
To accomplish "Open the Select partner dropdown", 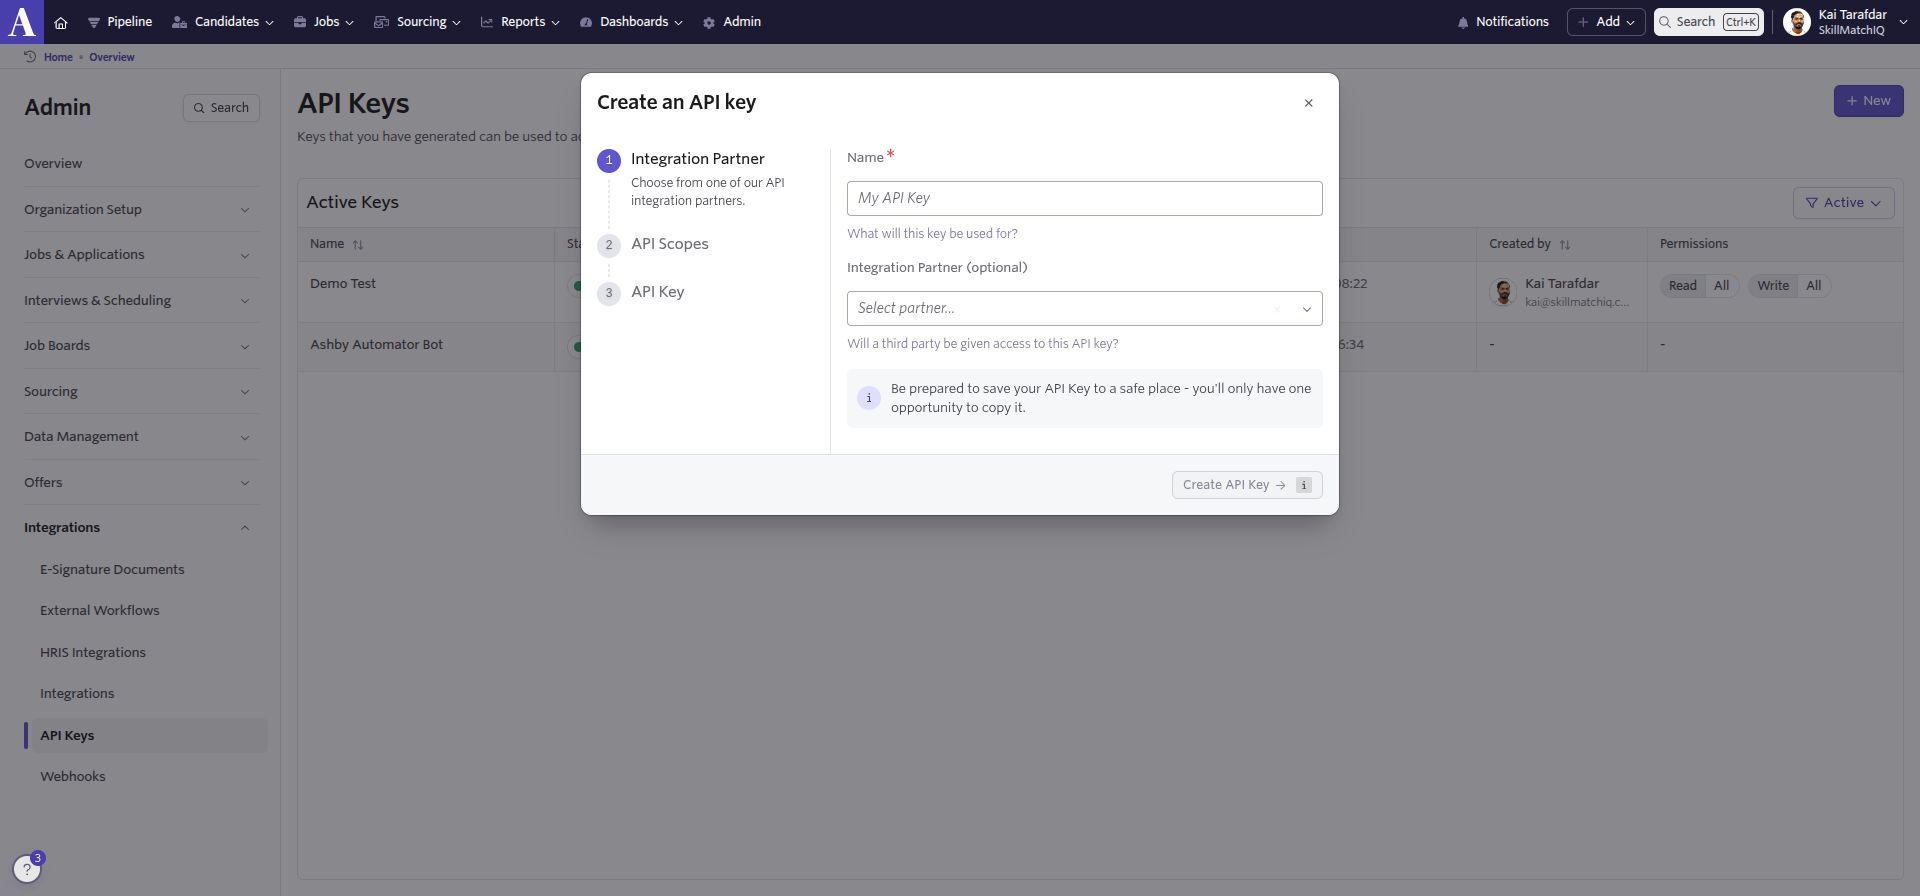I will [x=1084, y=308].
